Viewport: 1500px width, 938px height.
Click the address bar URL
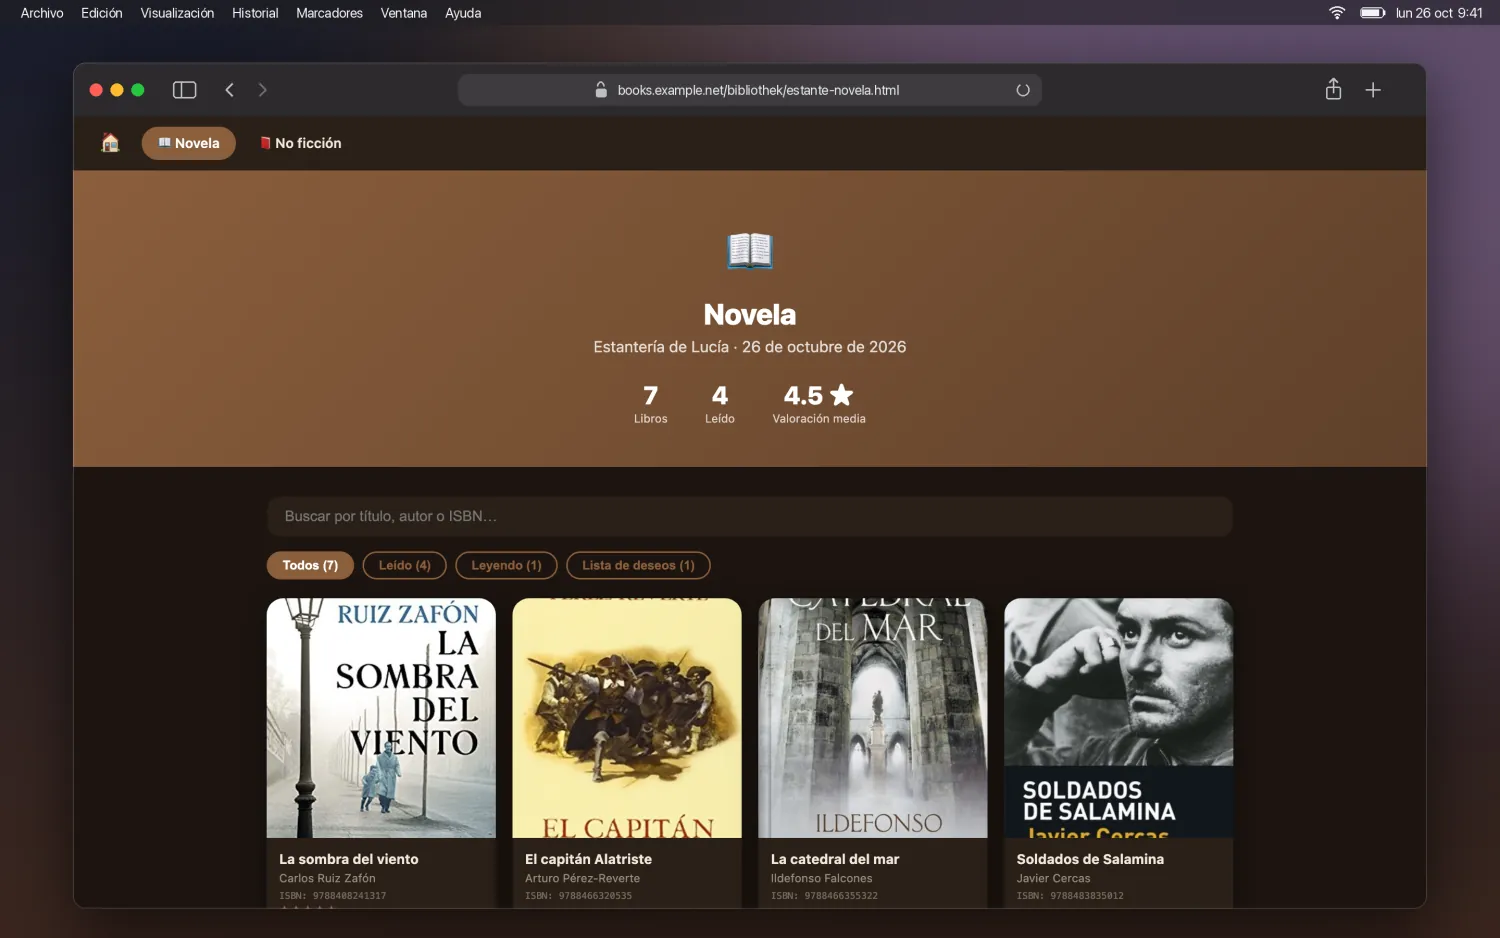point(758,90)
